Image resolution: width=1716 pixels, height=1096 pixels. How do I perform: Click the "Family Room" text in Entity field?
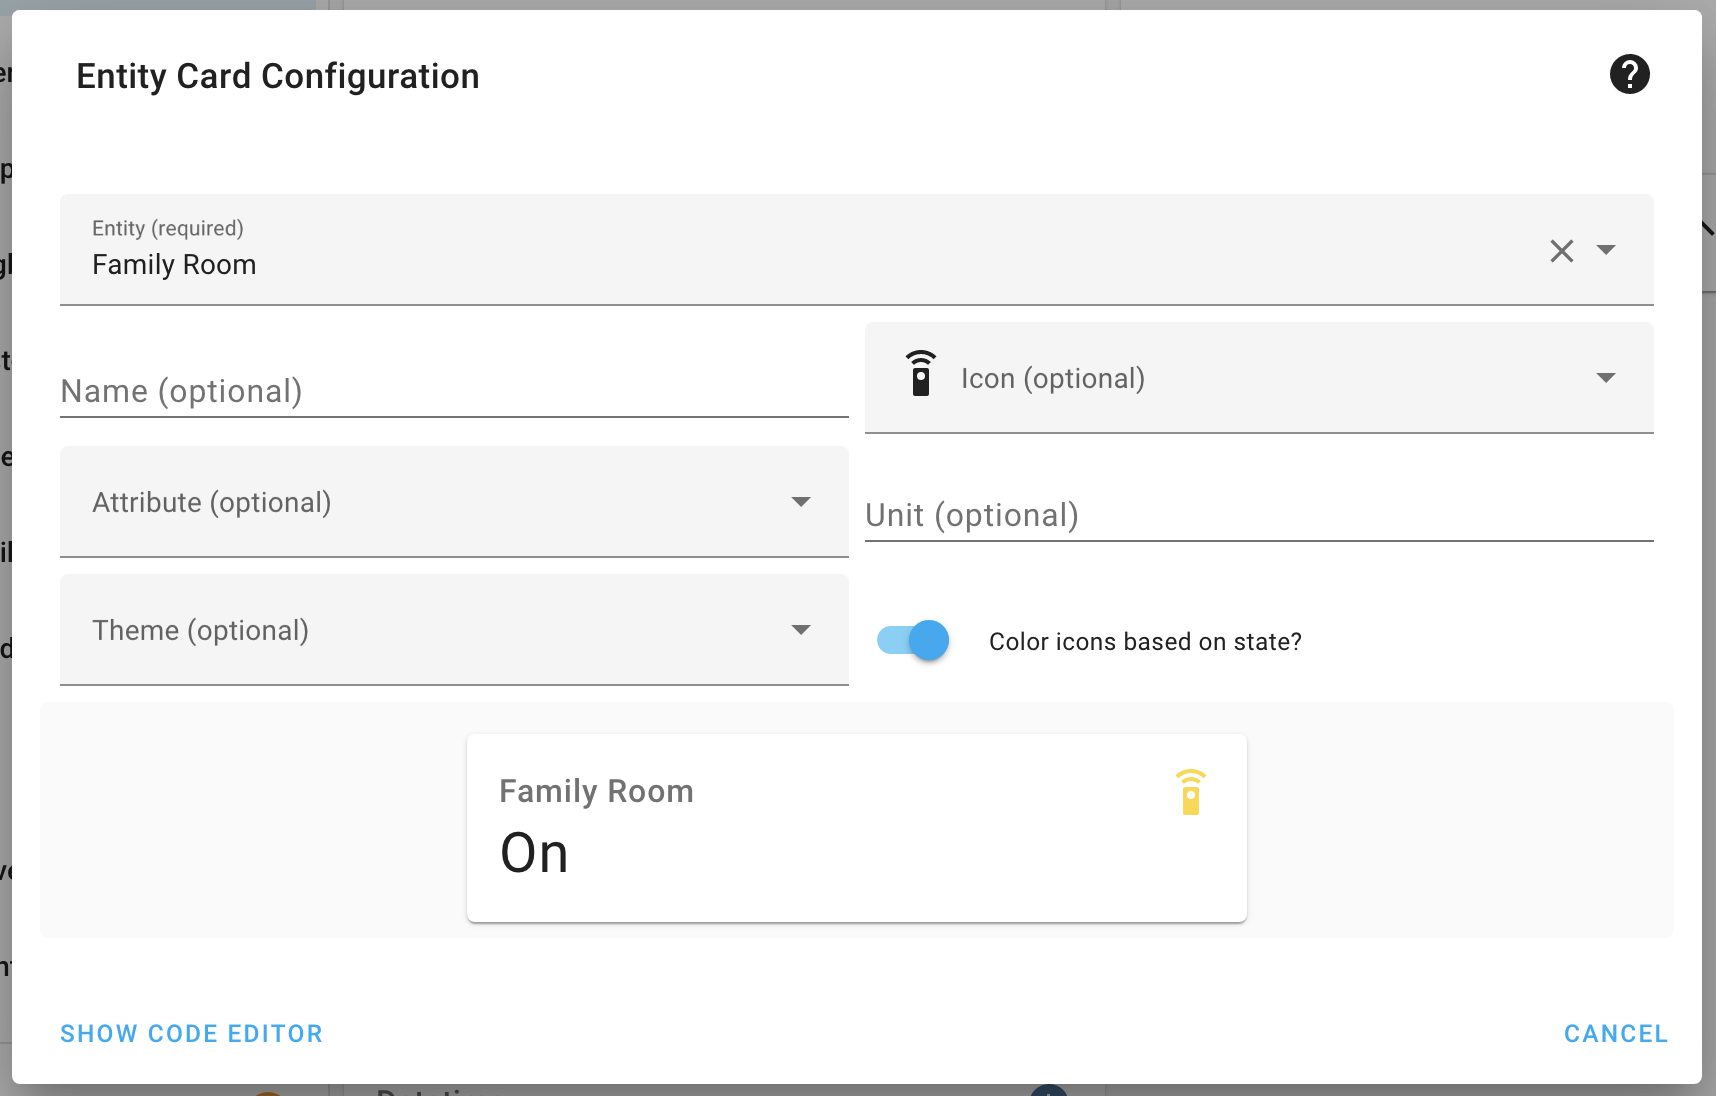click(175, 265)
